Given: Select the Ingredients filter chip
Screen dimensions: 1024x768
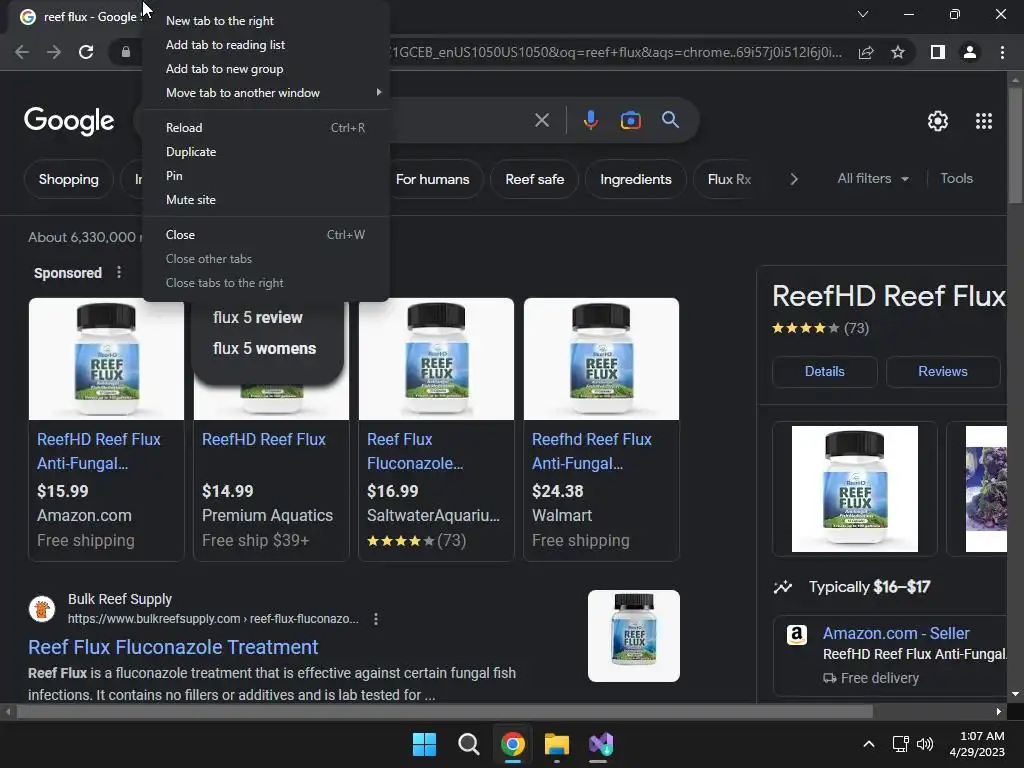Looking at the screenshot, I should [x=635, y=179].
